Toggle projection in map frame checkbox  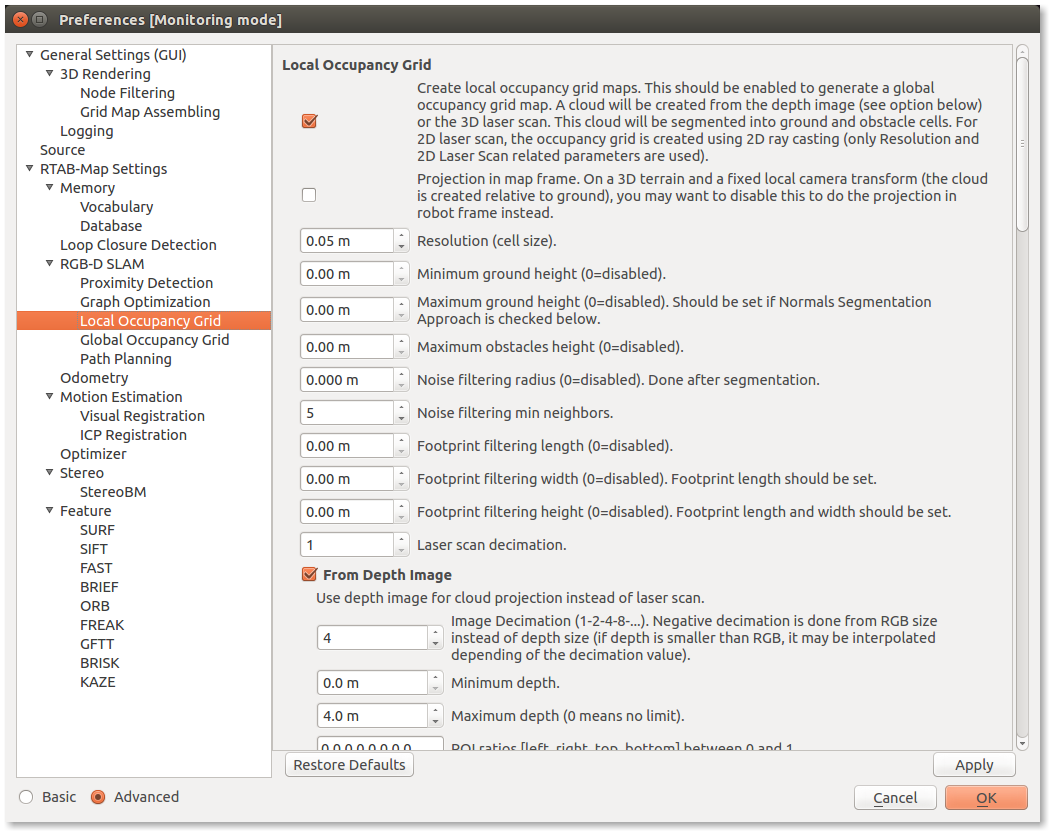coord(309,195)
